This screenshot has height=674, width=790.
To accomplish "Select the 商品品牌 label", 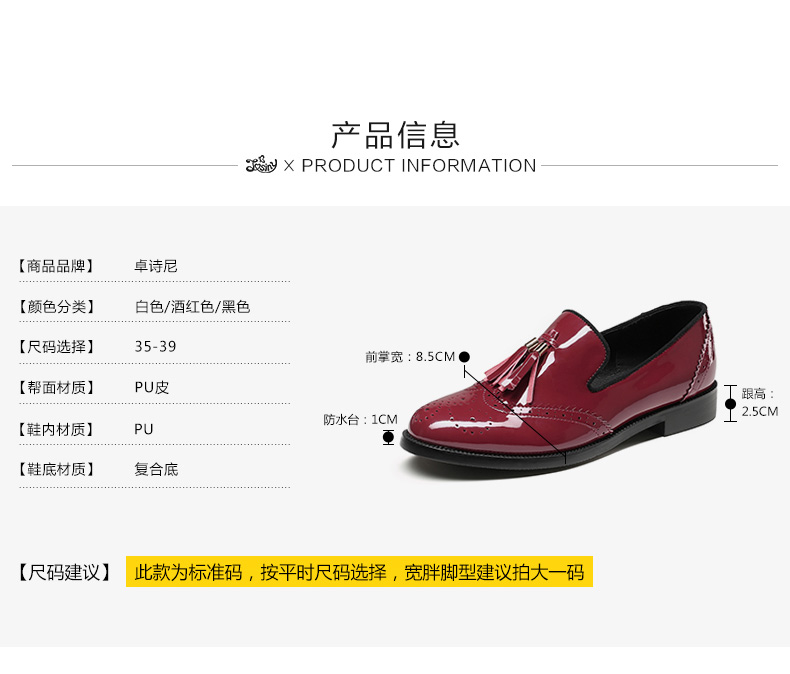I will pyautogui.click(x=56, y=265).
